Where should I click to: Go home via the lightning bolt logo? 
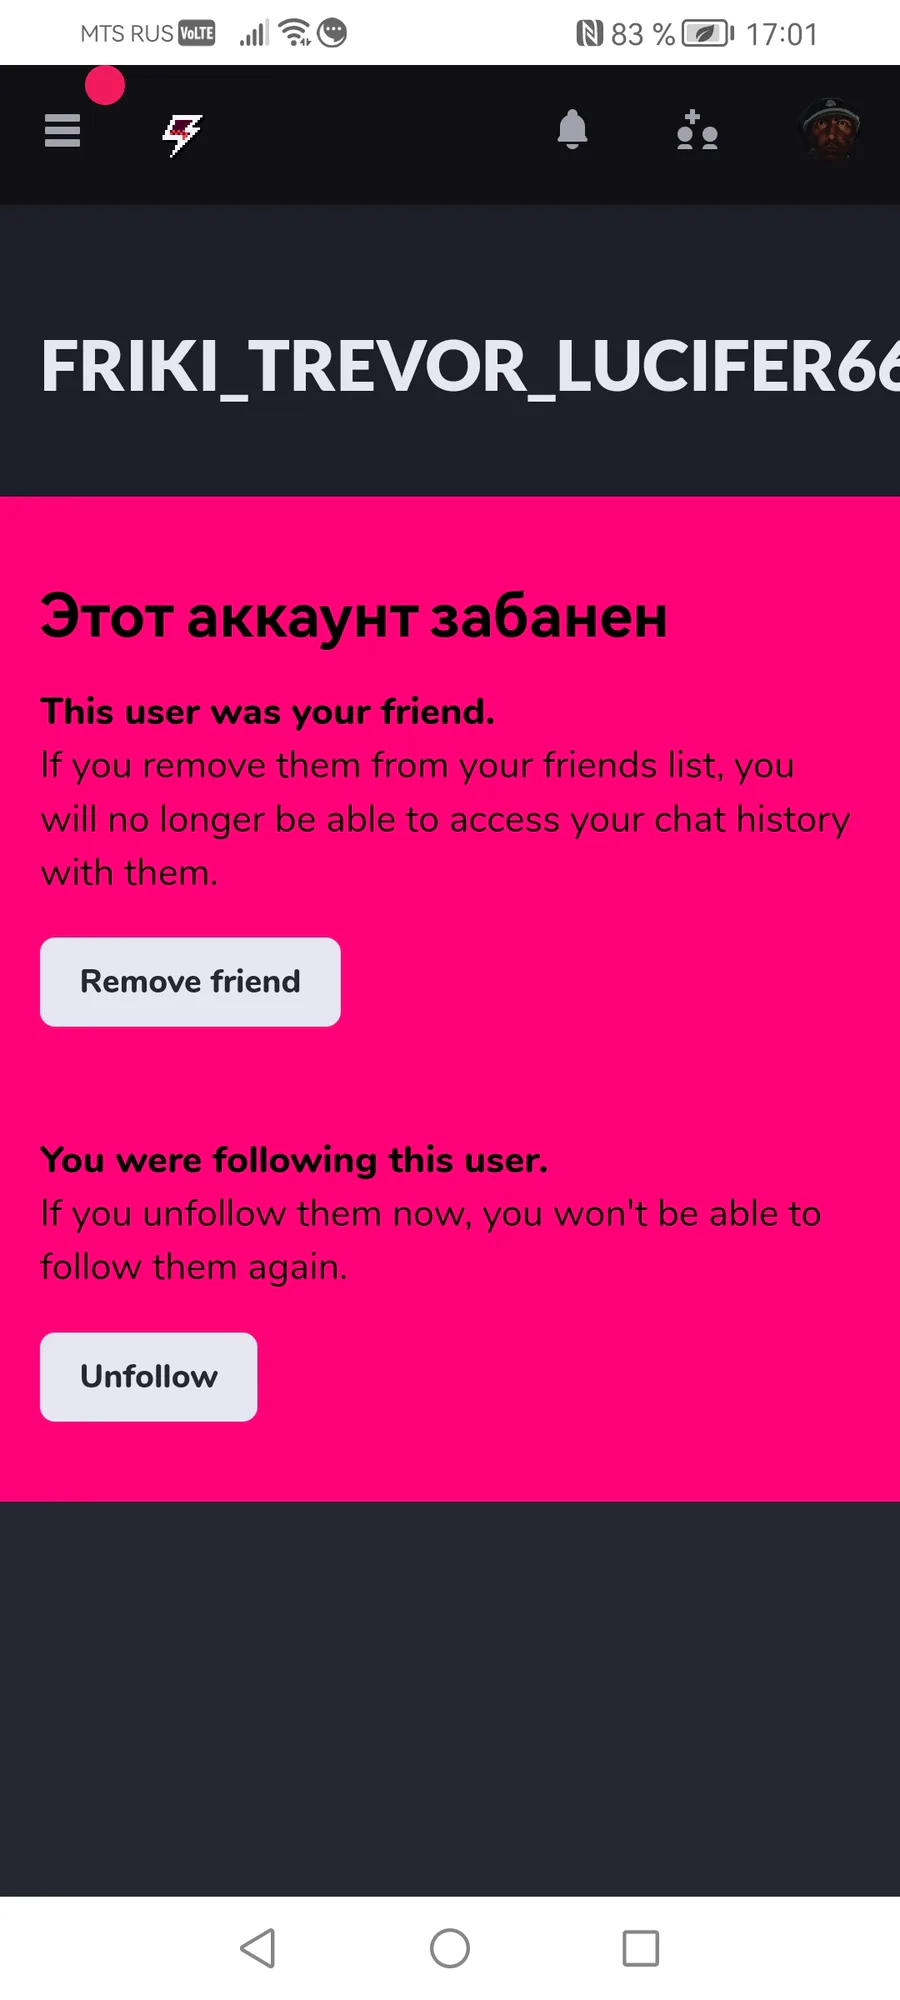pyautogui.click(x=182, y=134)
